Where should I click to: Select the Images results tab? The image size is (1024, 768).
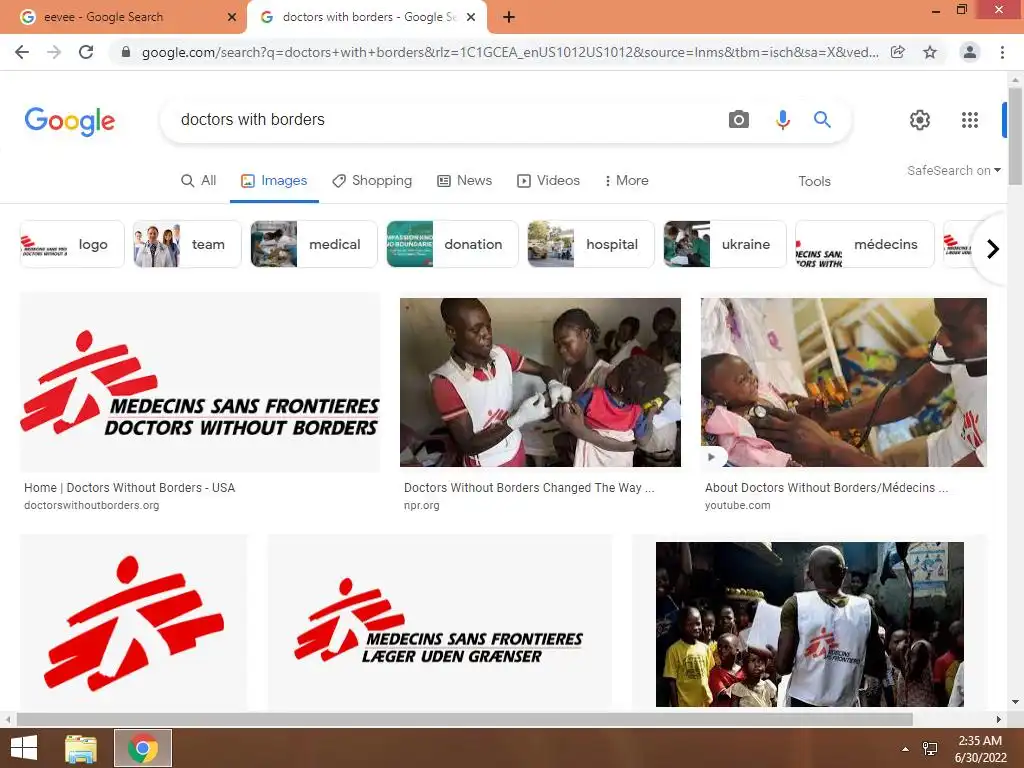click(274, 180)
